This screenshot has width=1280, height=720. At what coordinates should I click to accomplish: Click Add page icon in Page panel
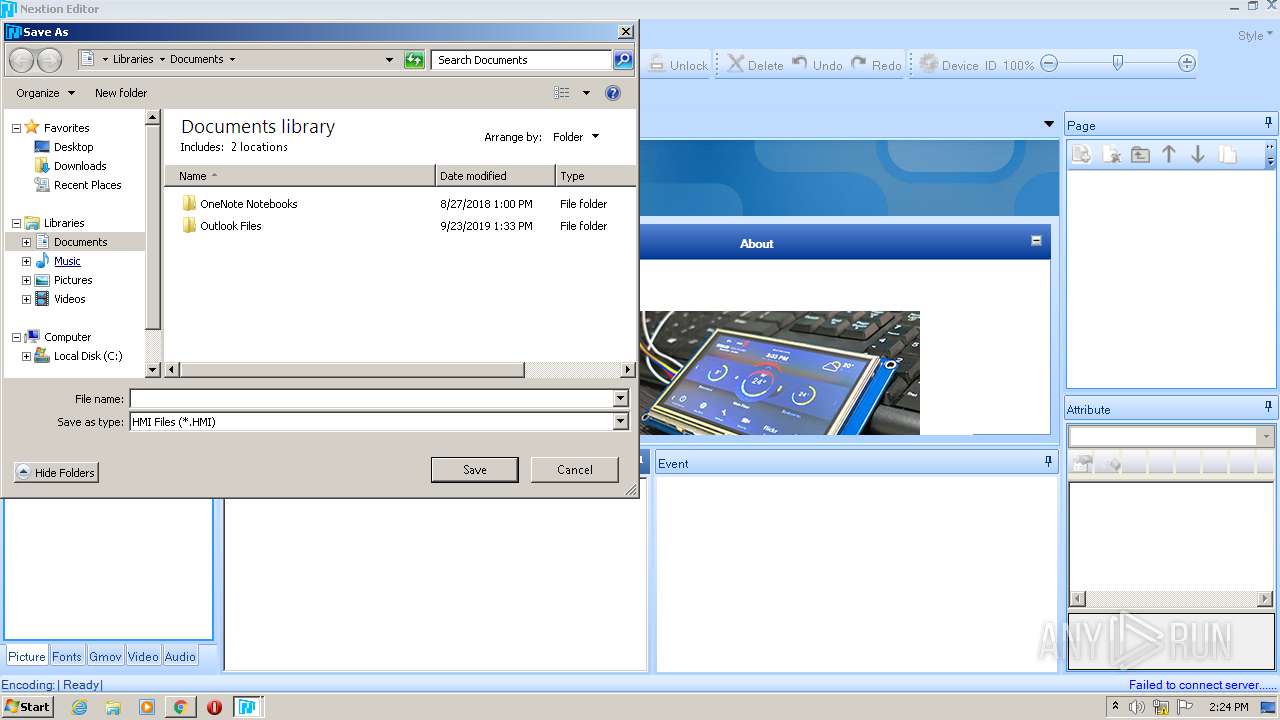1081,154
